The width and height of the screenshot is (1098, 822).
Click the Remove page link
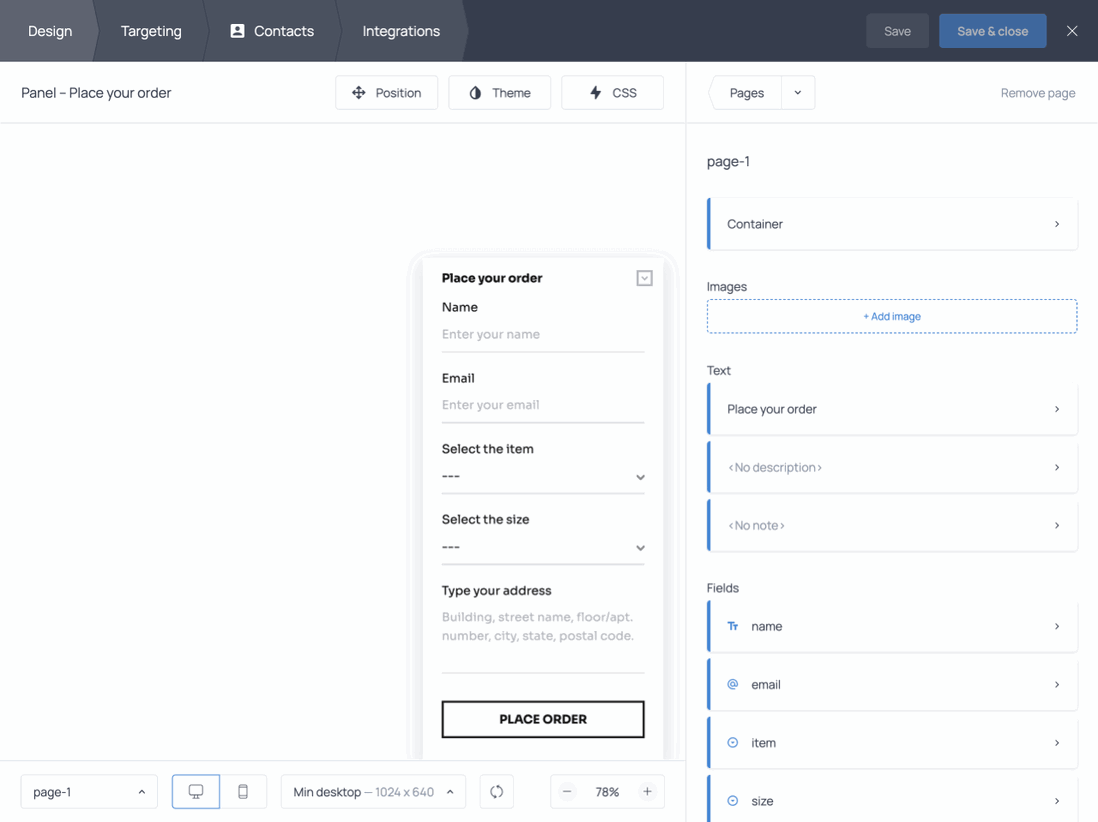(1037, 93)
